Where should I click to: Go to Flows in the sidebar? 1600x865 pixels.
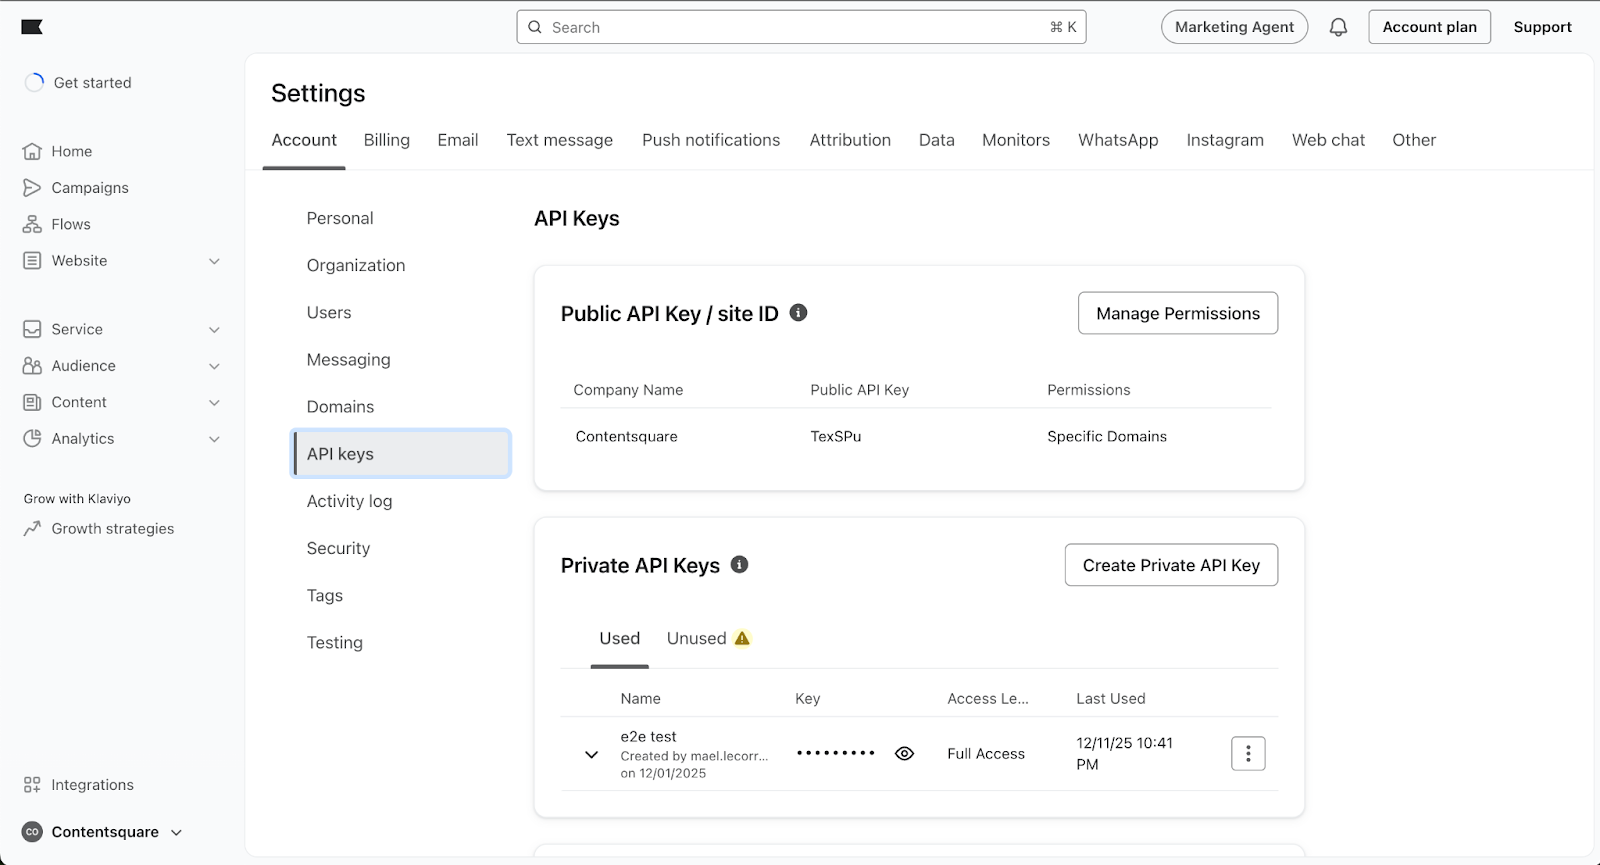[70, 224]
